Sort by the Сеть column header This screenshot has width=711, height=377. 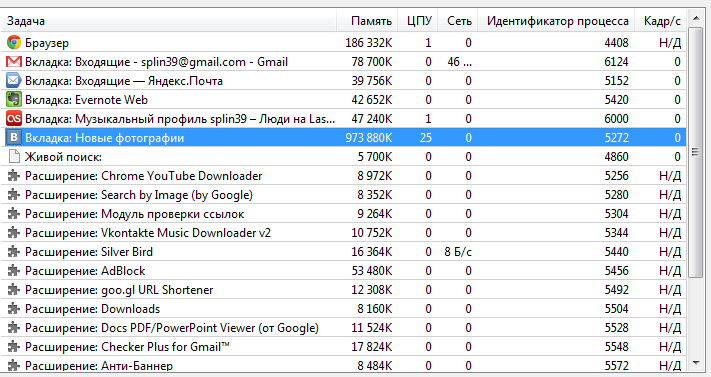point(458,21)
